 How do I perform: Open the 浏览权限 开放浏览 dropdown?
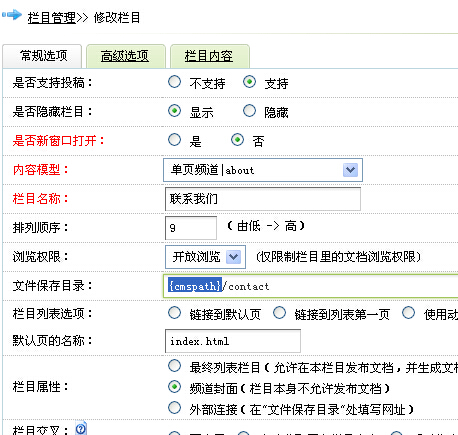click(205, 257)
